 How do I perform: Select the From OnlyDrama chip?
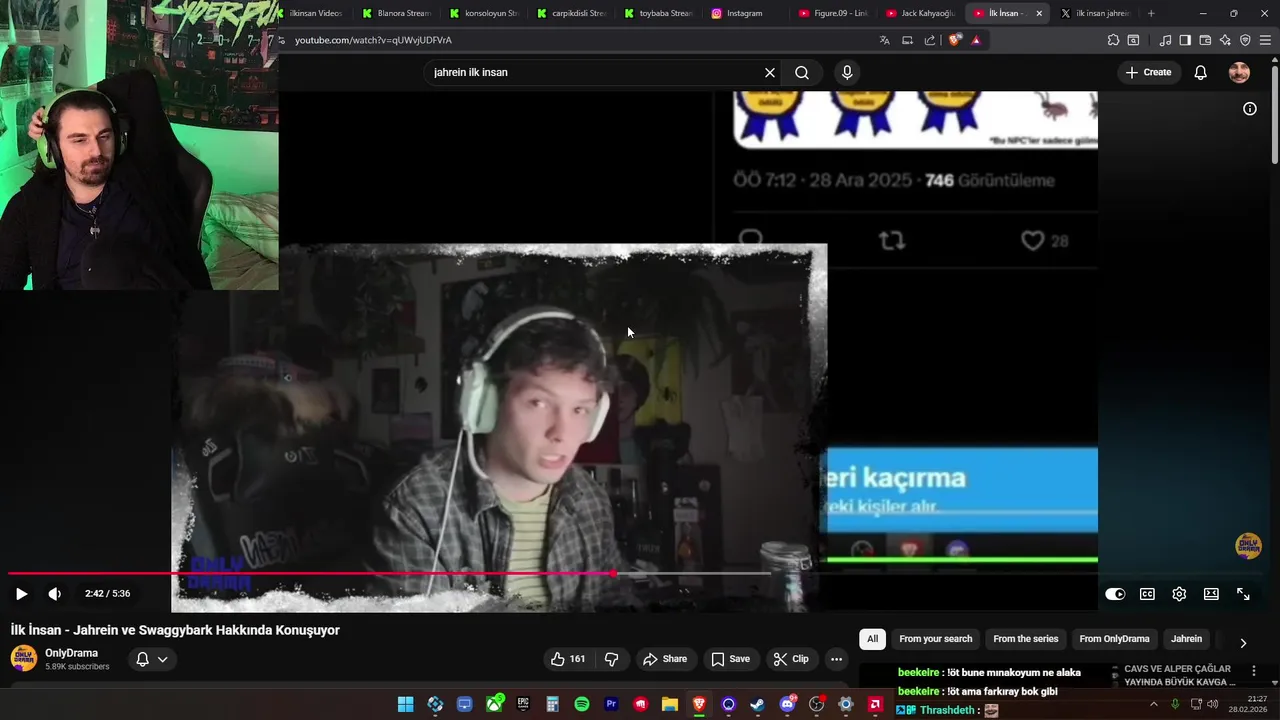1114,639
